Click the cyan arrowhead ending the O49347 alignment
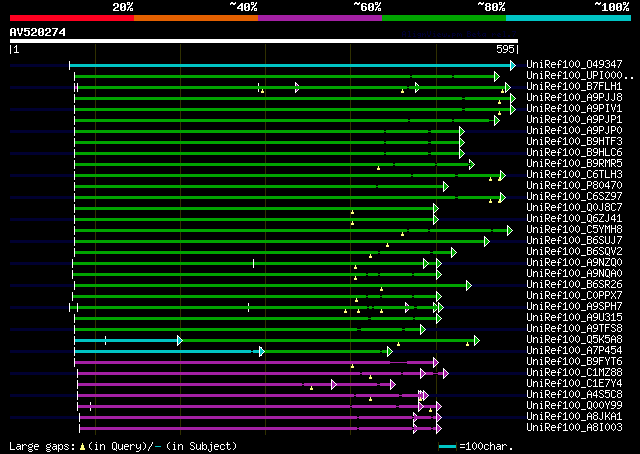 coord(513,65)
